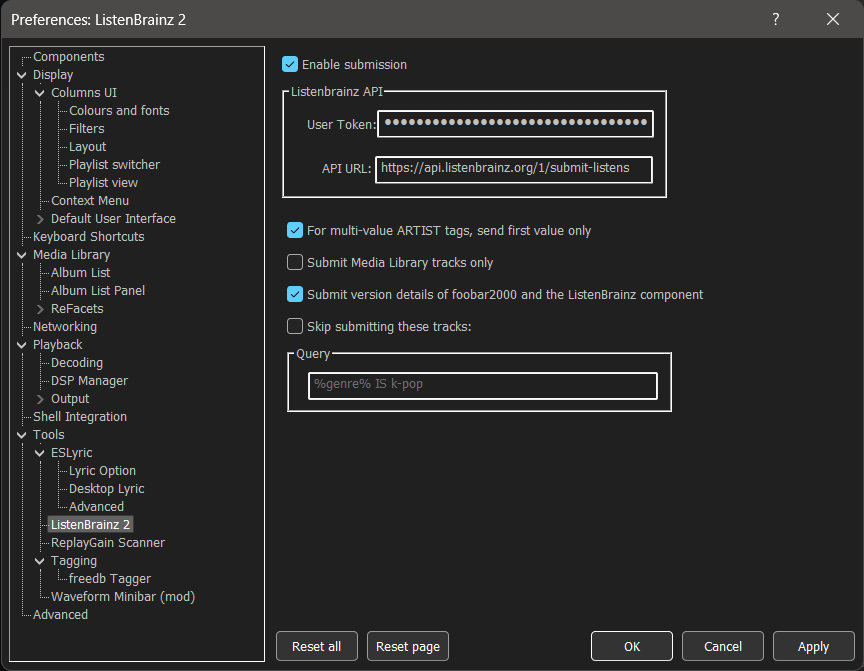864x671 pixels.
Task: Open Album List Panel settings
Action: click(x=98, y=291)
